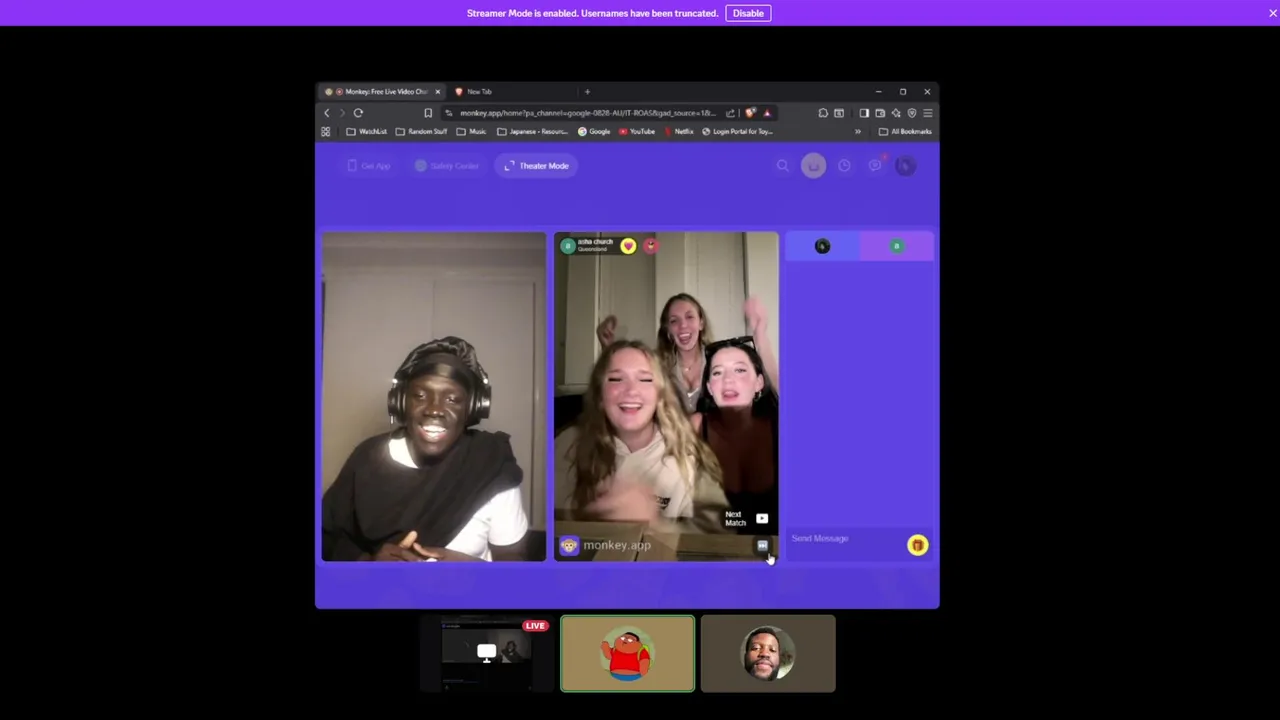1280x720 pixels.
Task: Click the asha church username label
Action: point(595,241)
